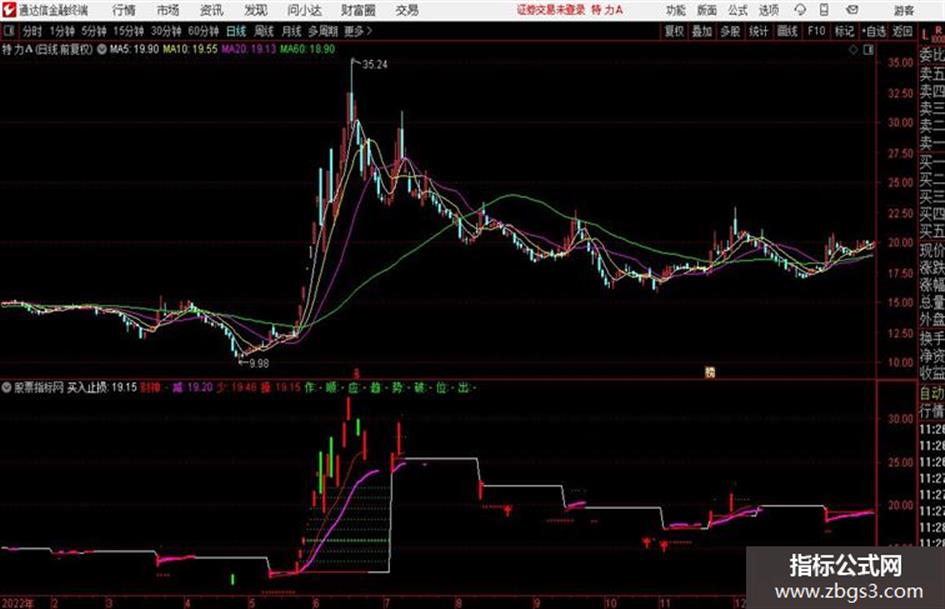Click the 特力A stock name in title bar
945x609 pixels.
coord(607,10)
